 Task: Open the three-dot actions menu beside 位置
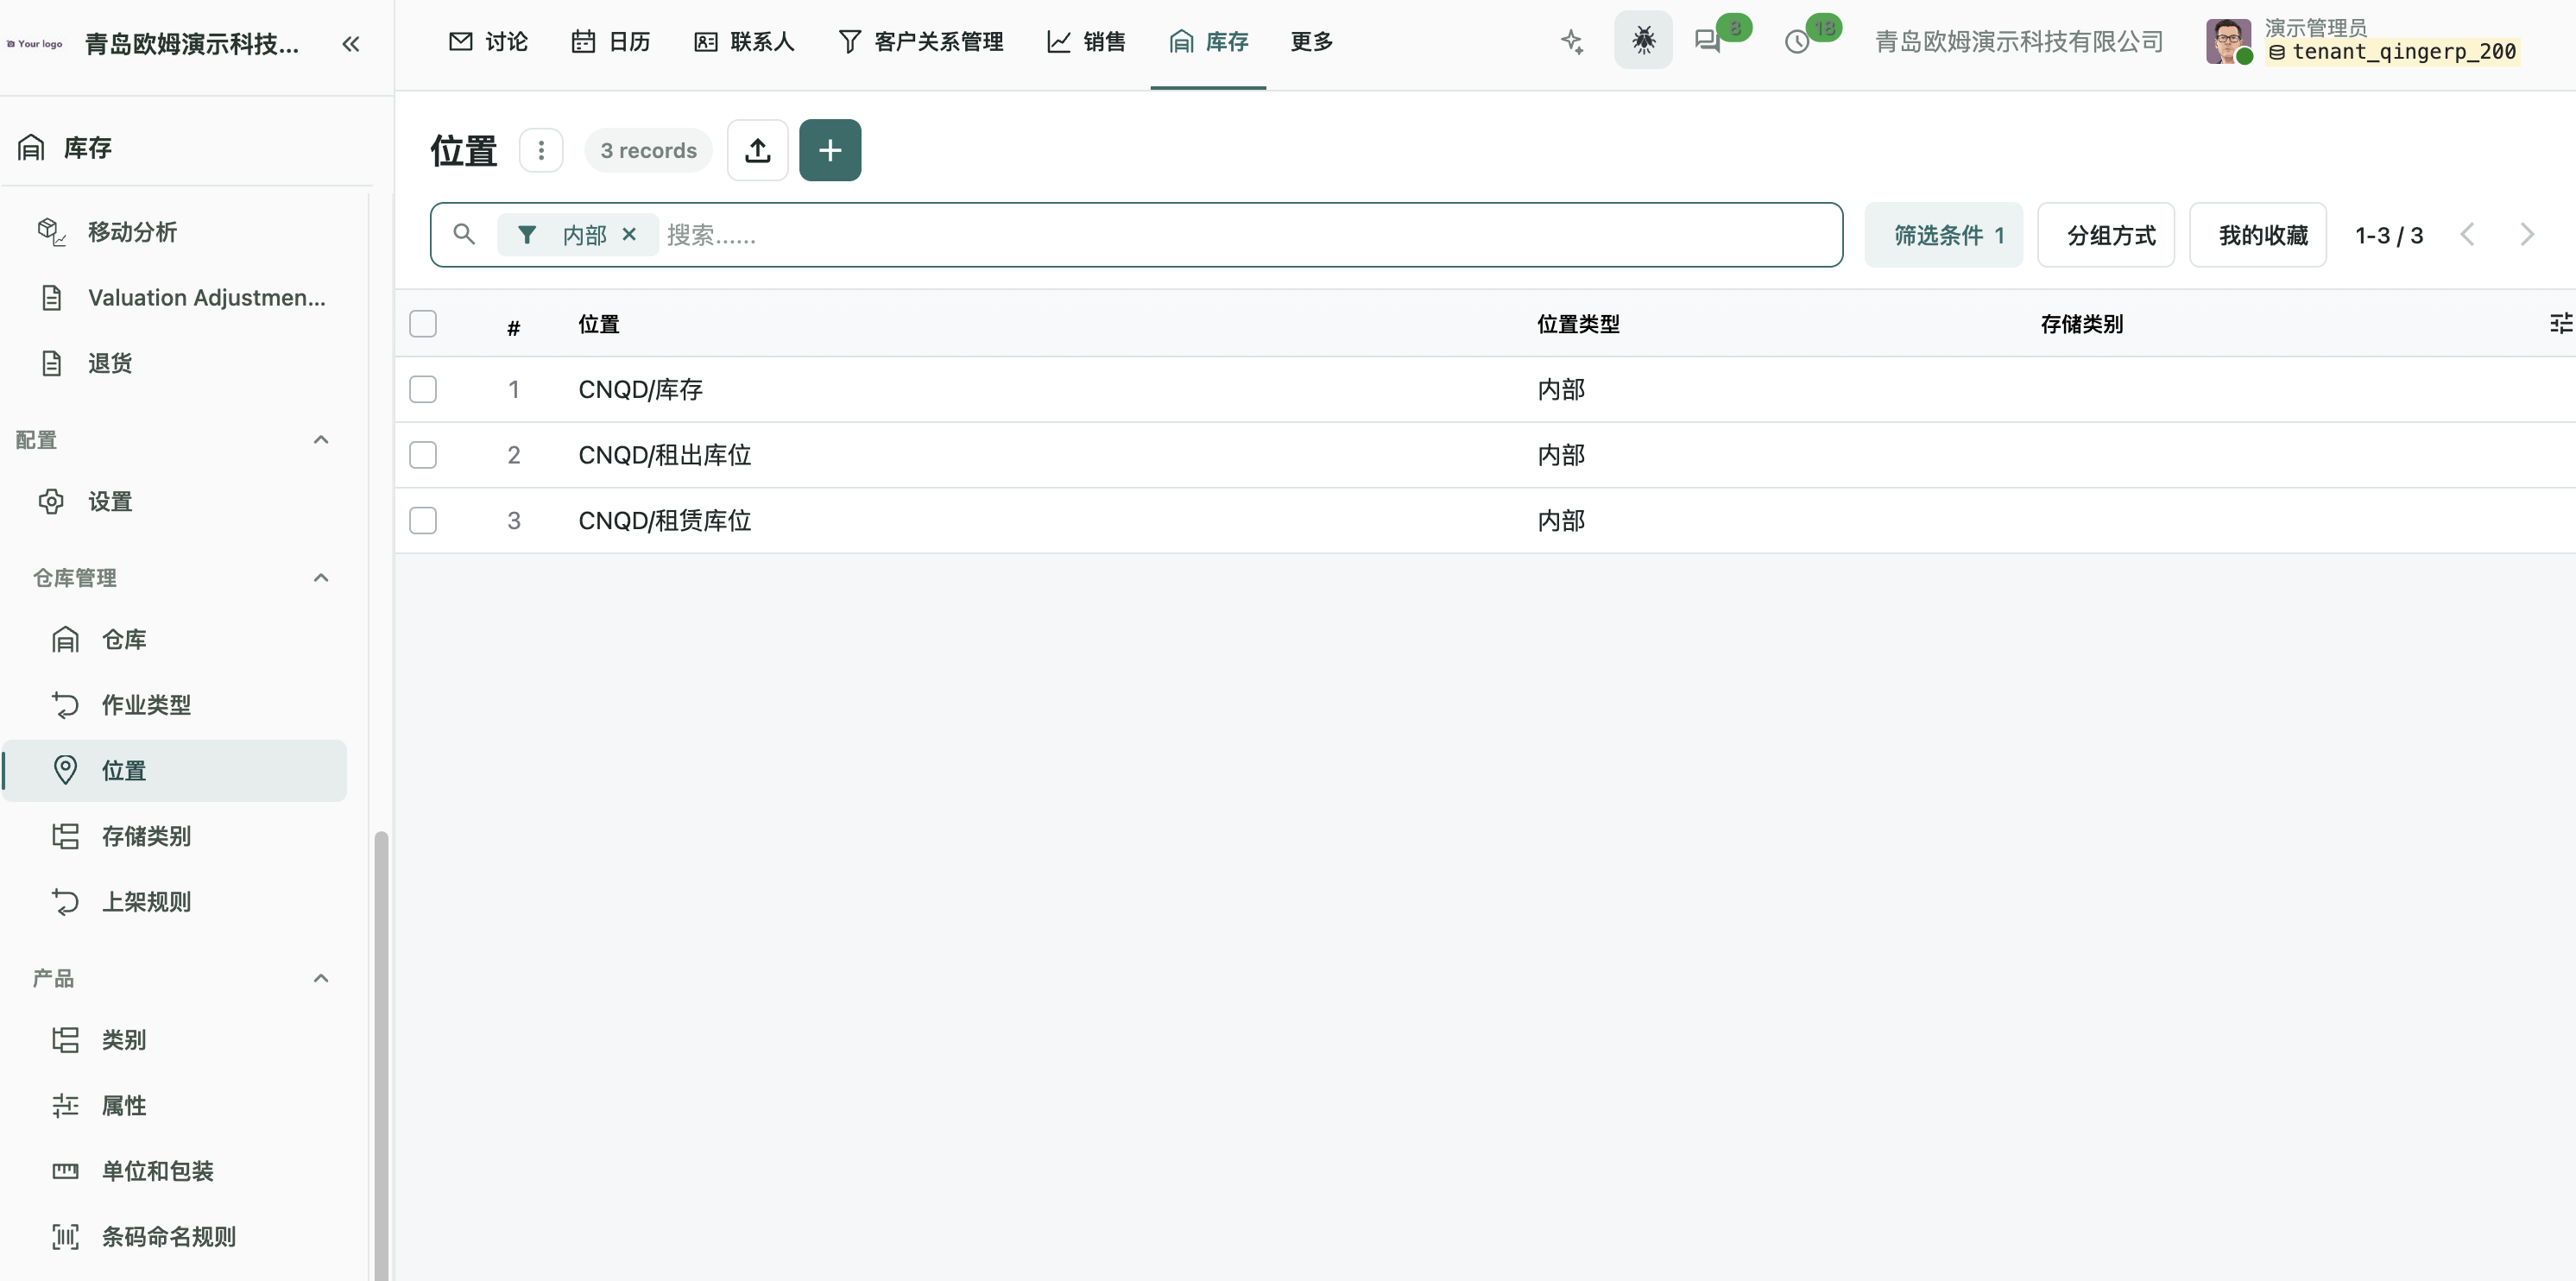[541, 150]
